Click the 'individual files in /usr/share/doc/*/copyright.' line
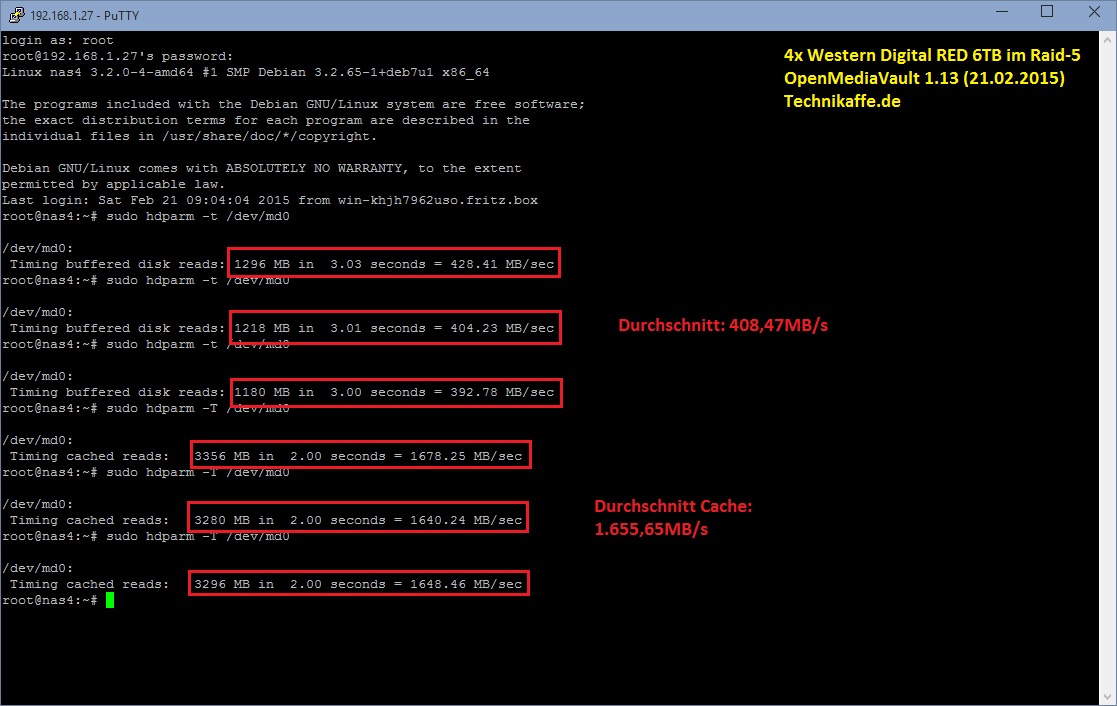Screen dimensions: 1117x706 189,137
